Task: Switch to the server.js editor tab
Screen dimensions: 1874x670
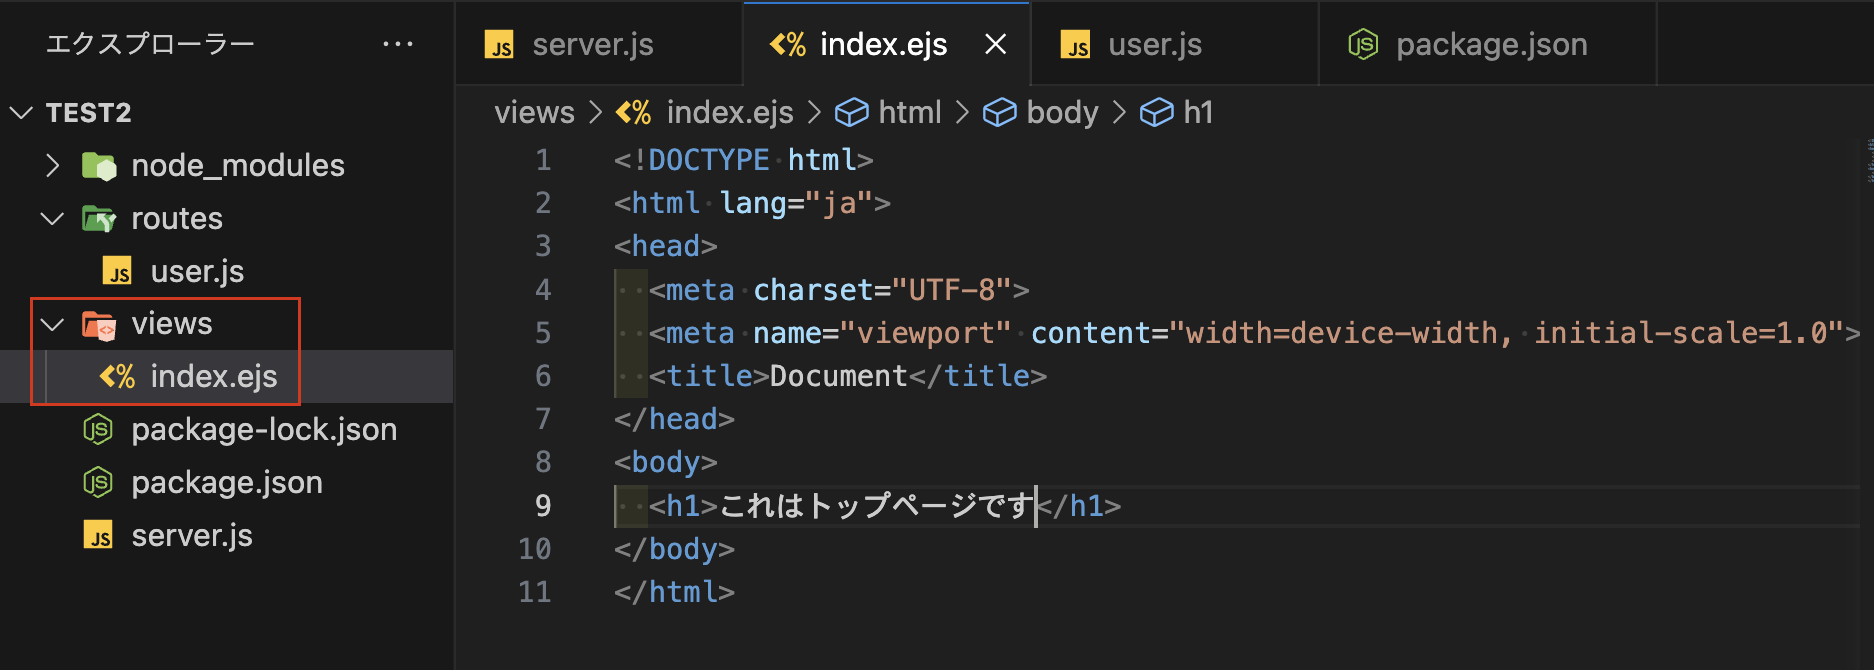Action: (599, 44)
